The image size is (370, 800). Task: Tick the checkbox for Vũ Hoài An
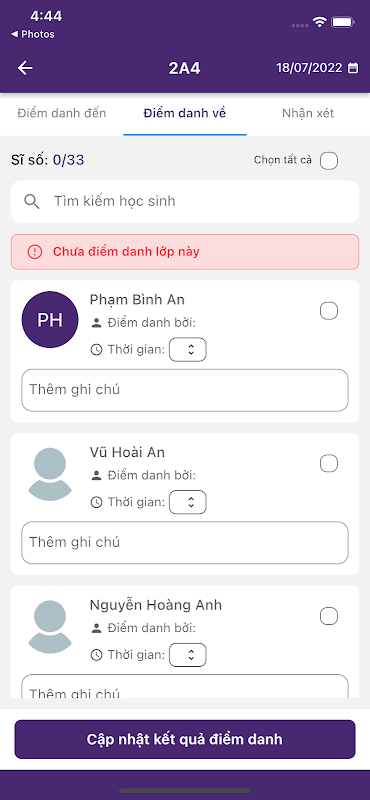click(x=329, y=464)
